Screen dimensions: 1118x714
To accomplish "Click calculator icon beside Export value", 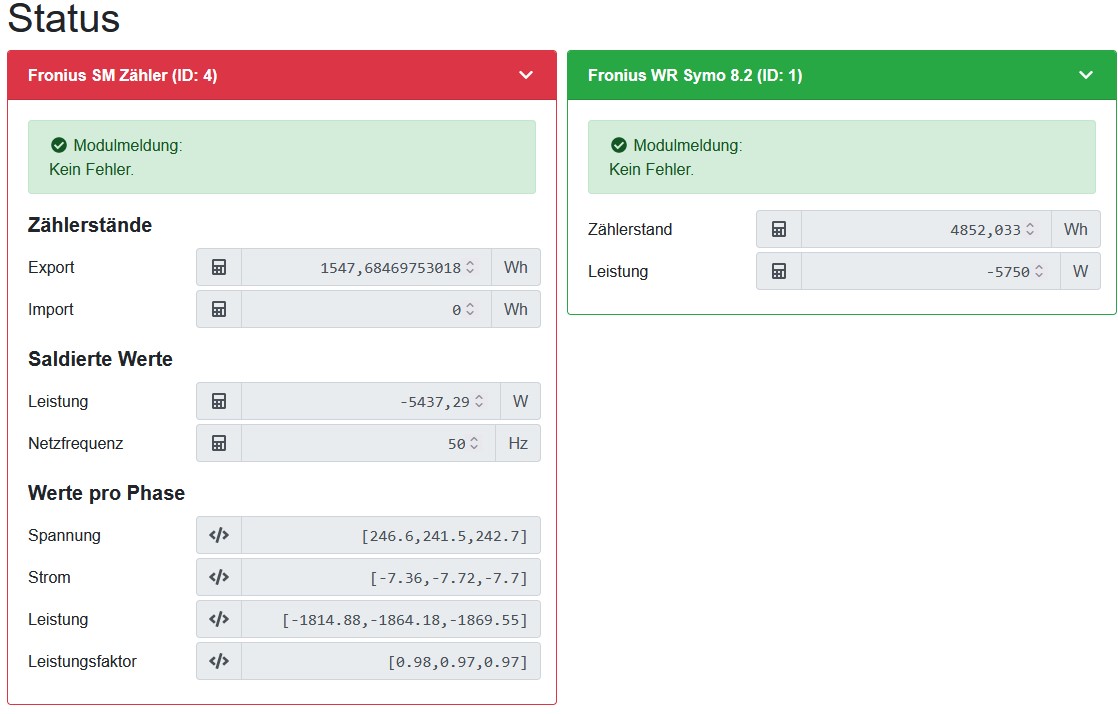I will tap(219, 268).
